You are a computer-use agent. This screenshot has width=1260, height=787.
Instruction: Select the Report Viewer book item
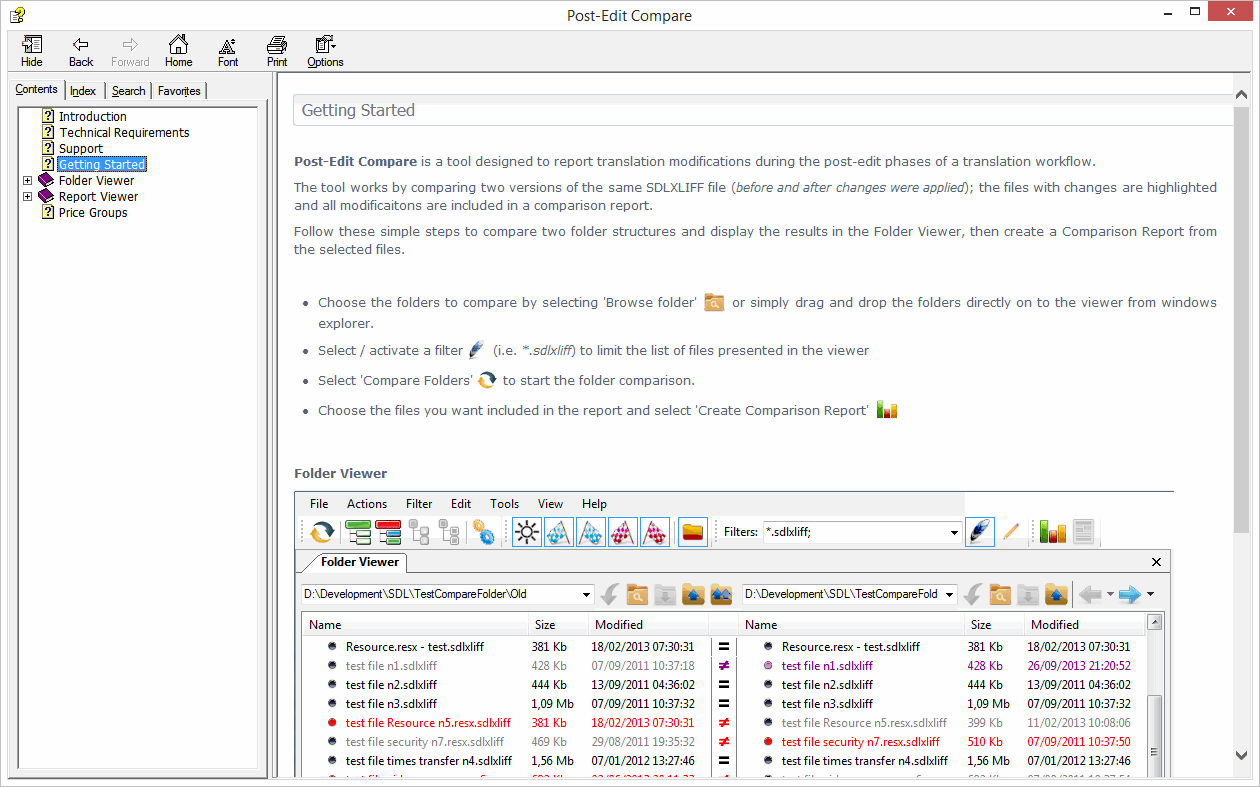point(98,197)
